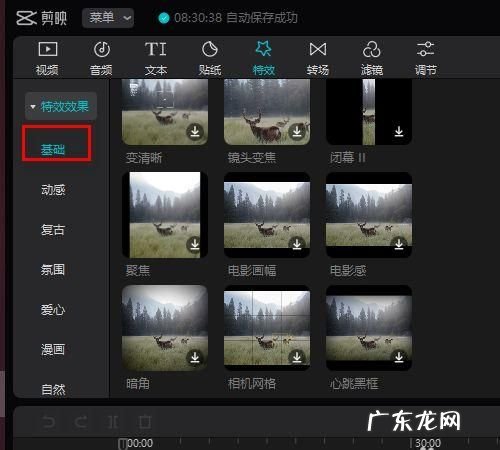500x450 pixels.
Task: Open the 滤镜 (Filter) tab icon
Action: (x=371, y=49)
